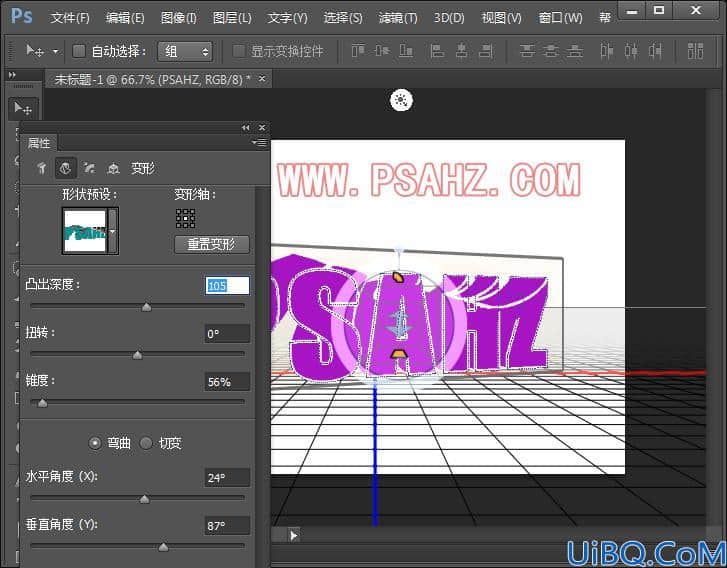Open the 形状预设 preset dropdown arrow
This screenshot has width=727, height=568.
(113, 231)
